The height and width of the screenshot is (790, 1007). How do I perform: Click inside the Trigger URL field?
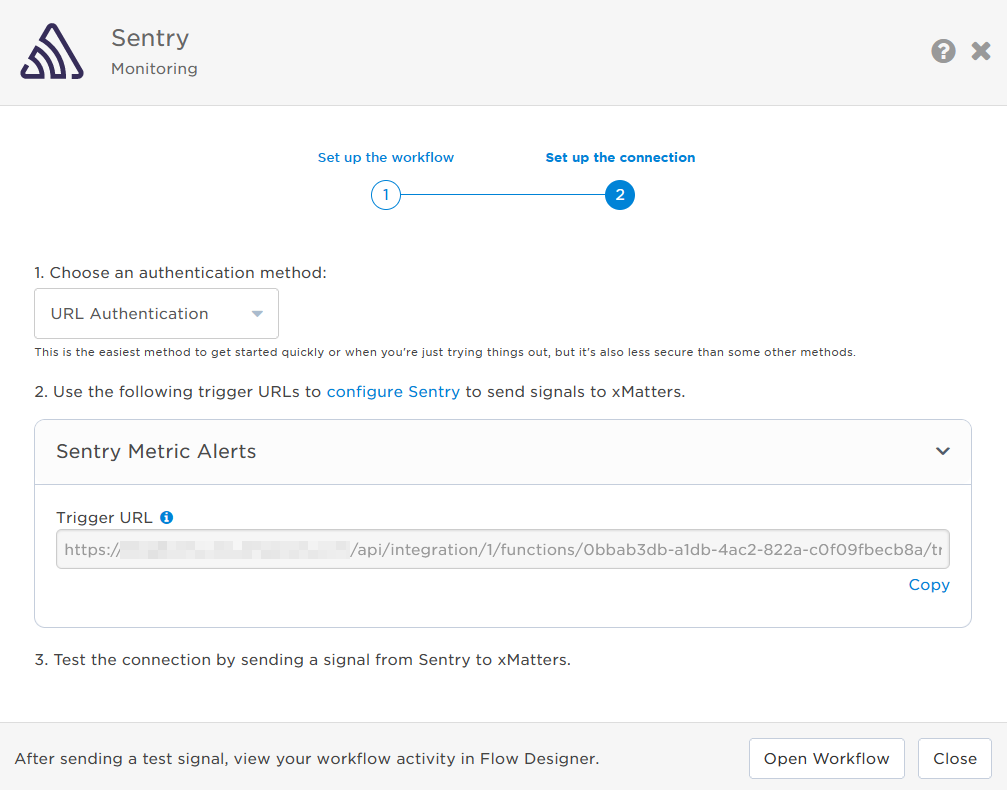tap(502, 549)
